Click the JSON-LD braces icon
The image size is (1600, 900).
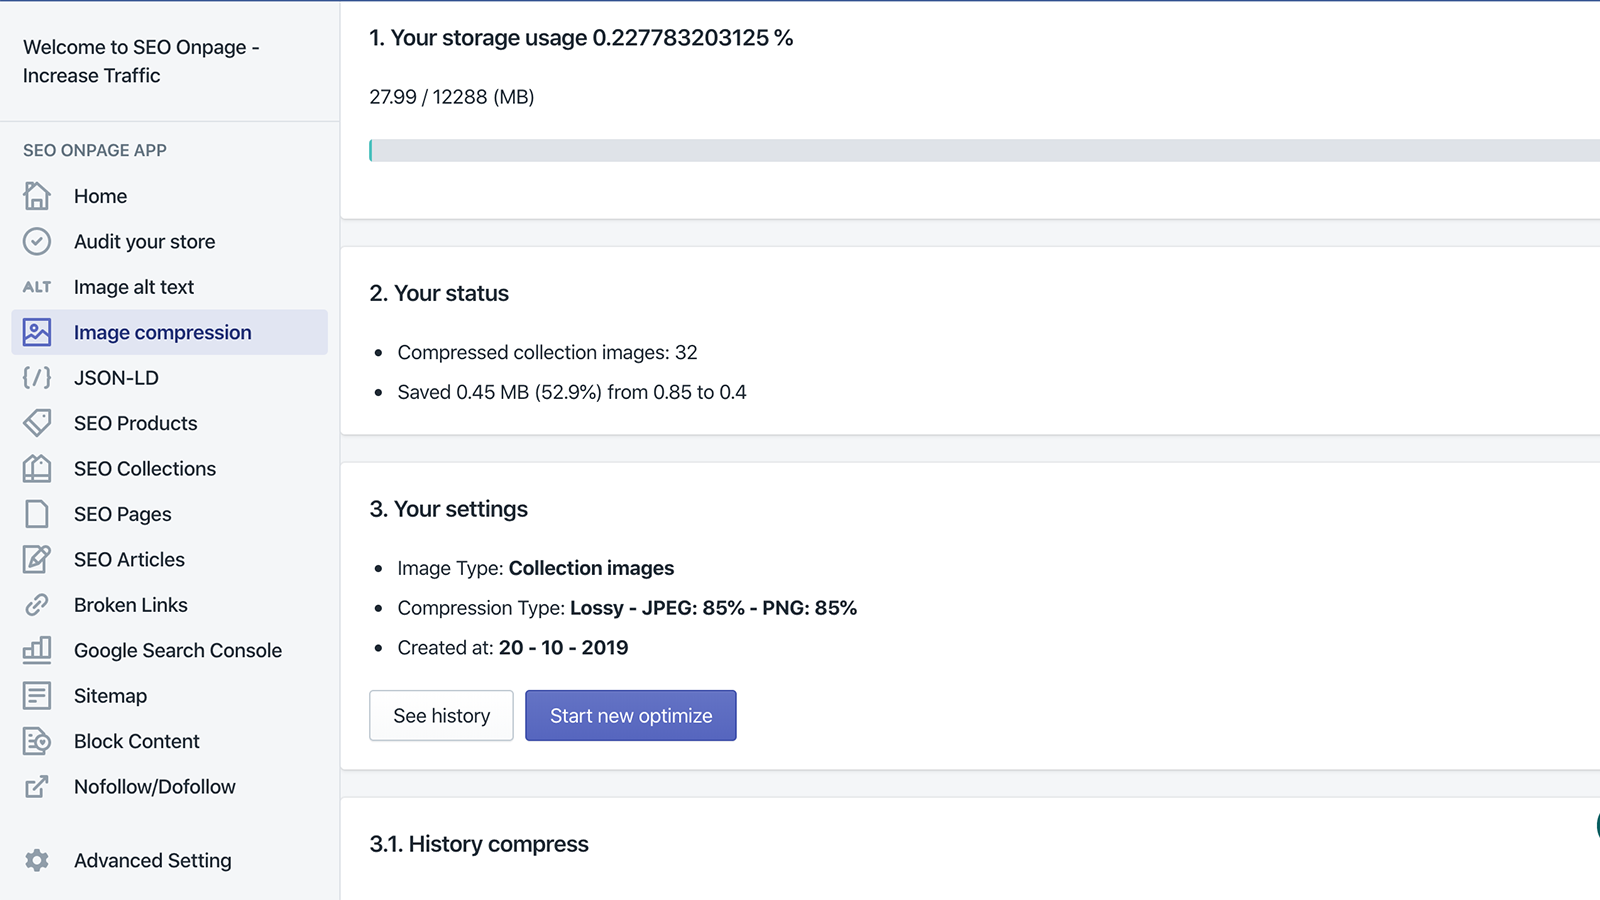point(37,378)
